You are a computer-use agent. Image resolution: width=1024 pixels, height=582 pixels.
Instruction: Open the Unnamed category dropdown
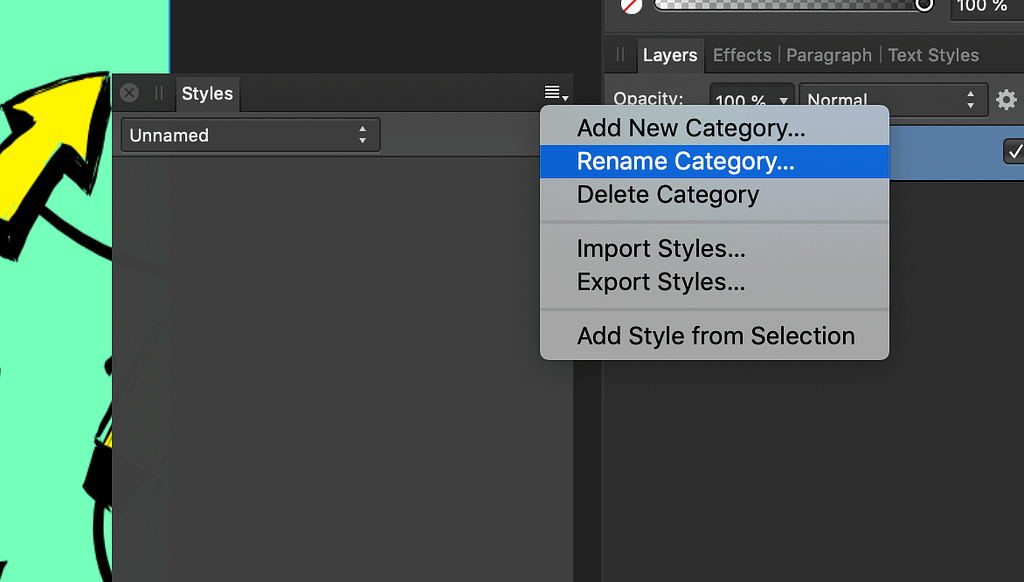(250, 135)
